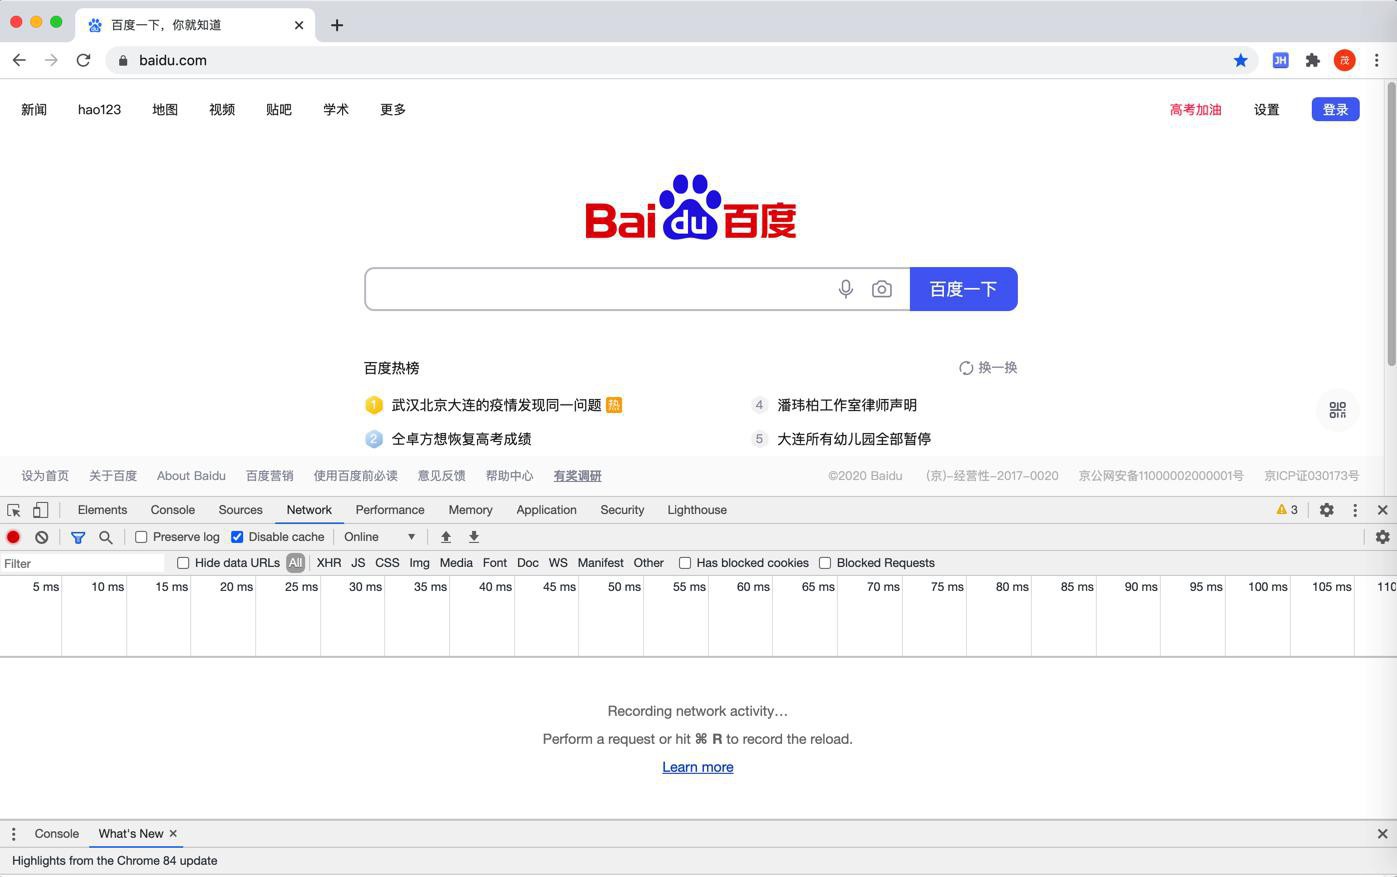Close the What's New drawer tab

173,833
